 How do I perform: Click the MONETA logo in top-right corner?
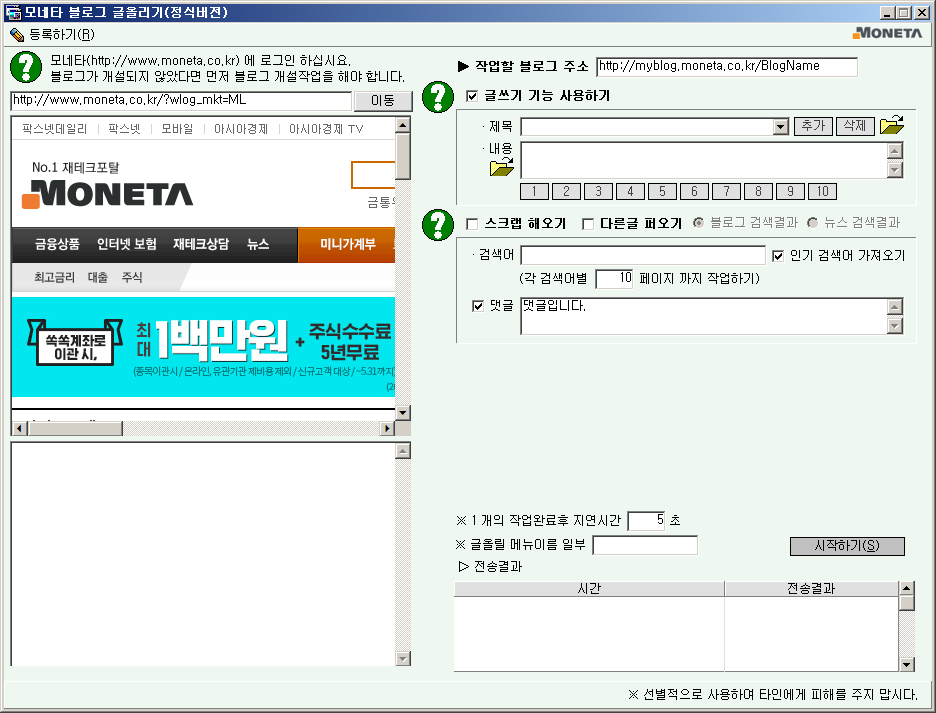point(887,33)
